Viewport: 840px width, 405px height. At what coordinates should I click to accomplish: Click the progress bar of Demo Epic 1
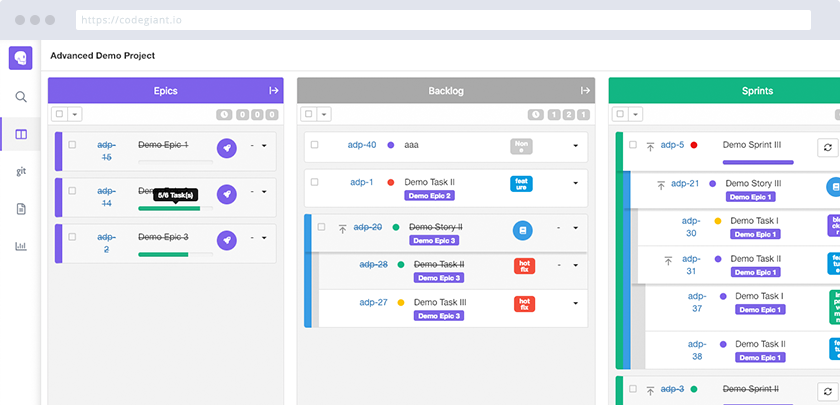(176, 162)
